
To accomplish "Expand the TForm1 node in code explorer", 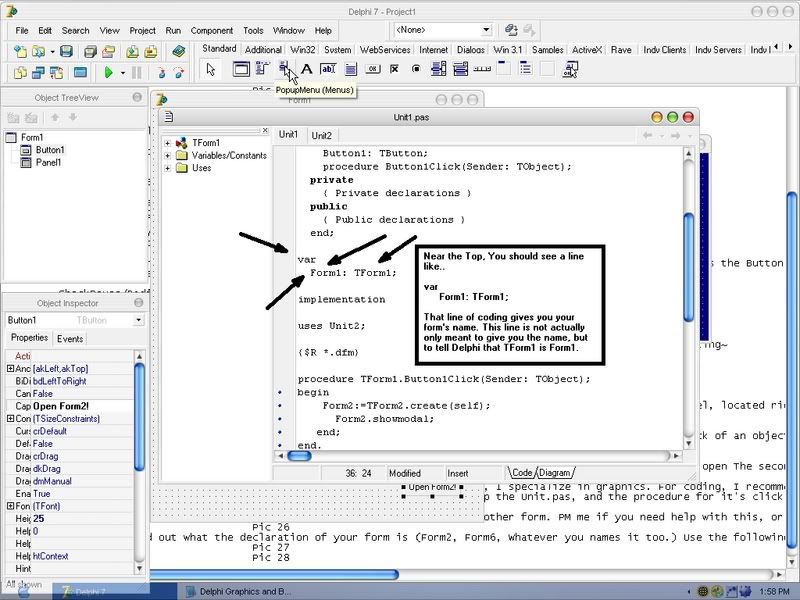I will click(168, 143).
